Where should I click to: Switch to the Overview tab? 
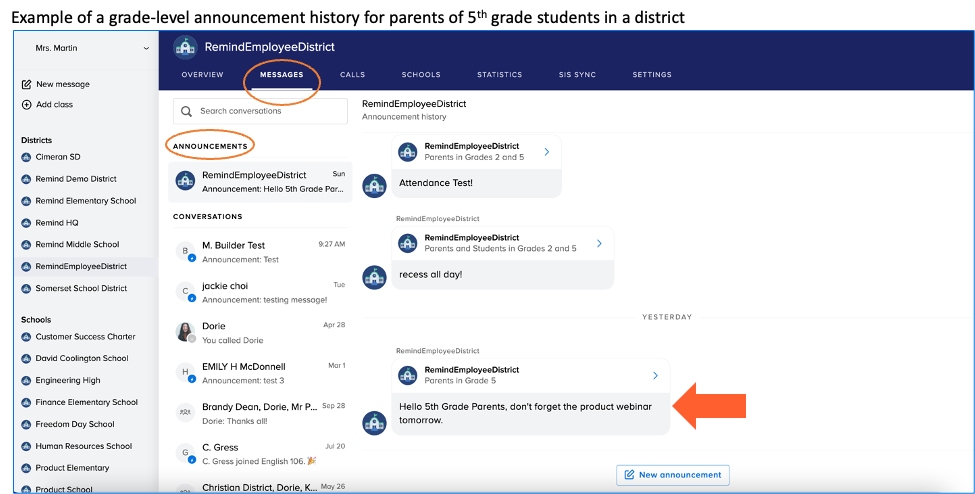pos(202,75)
